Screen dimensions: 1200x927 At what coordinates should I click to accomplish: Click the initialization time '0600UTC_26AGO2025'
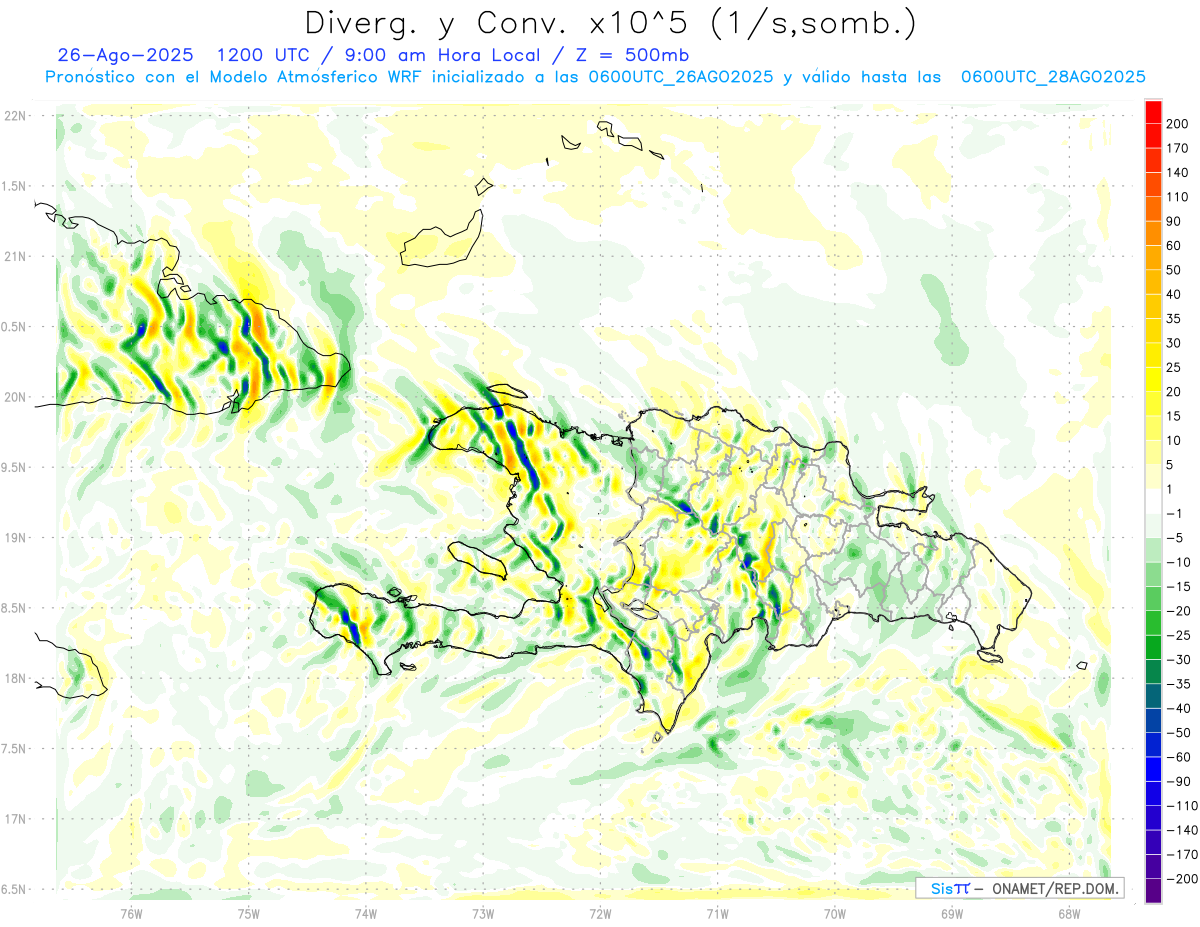(681, 77)
